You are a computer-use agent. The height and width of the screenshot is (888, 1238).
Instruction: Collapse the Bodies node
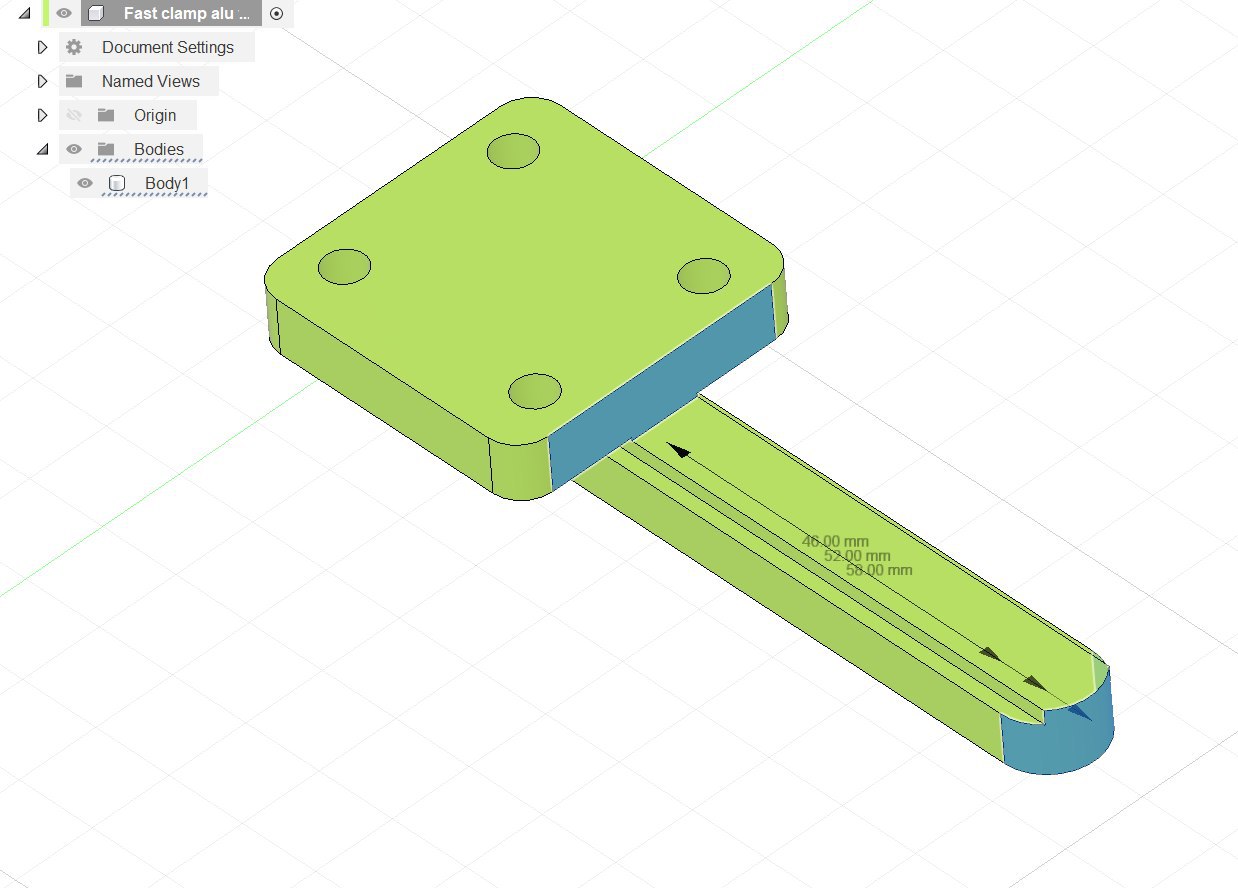tap(42, 149)
